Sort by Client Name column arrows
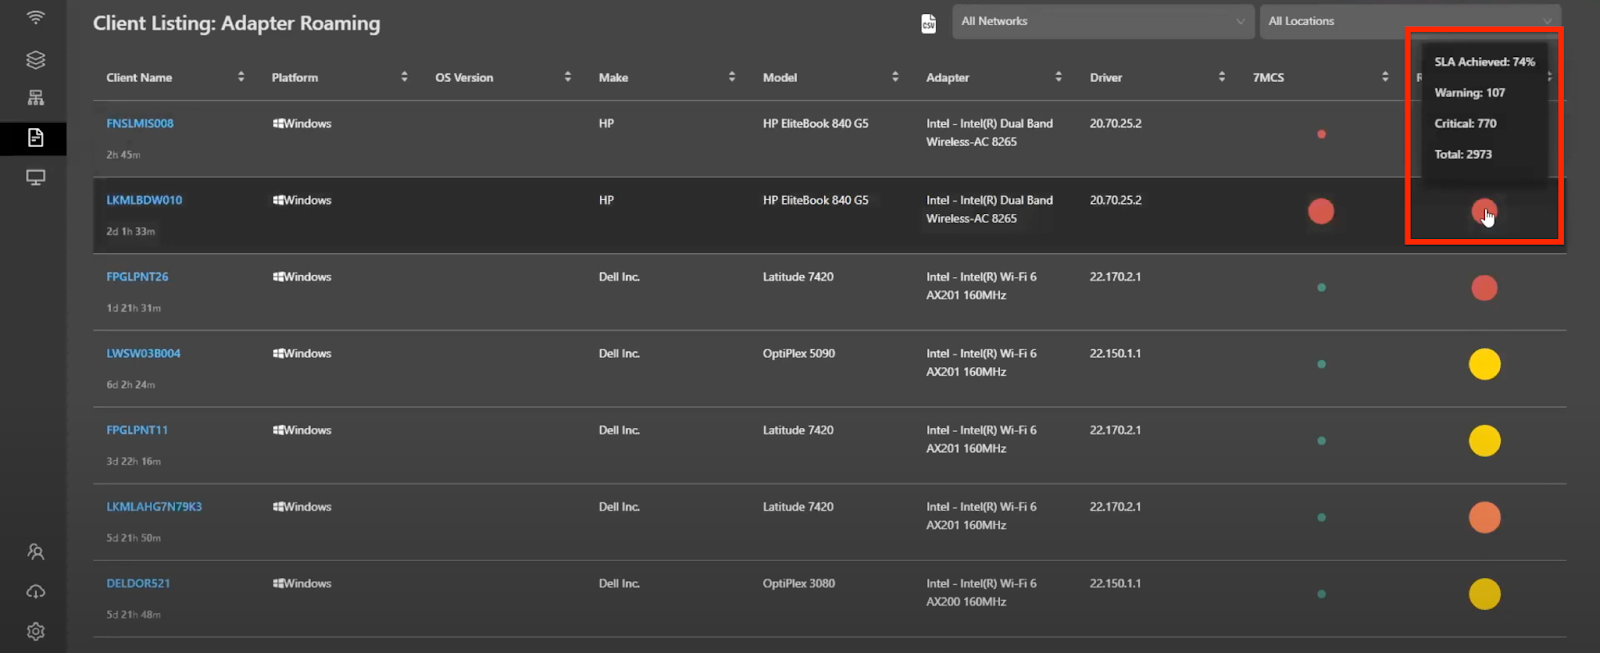1600x653 pixels. (x=241, y=77)
